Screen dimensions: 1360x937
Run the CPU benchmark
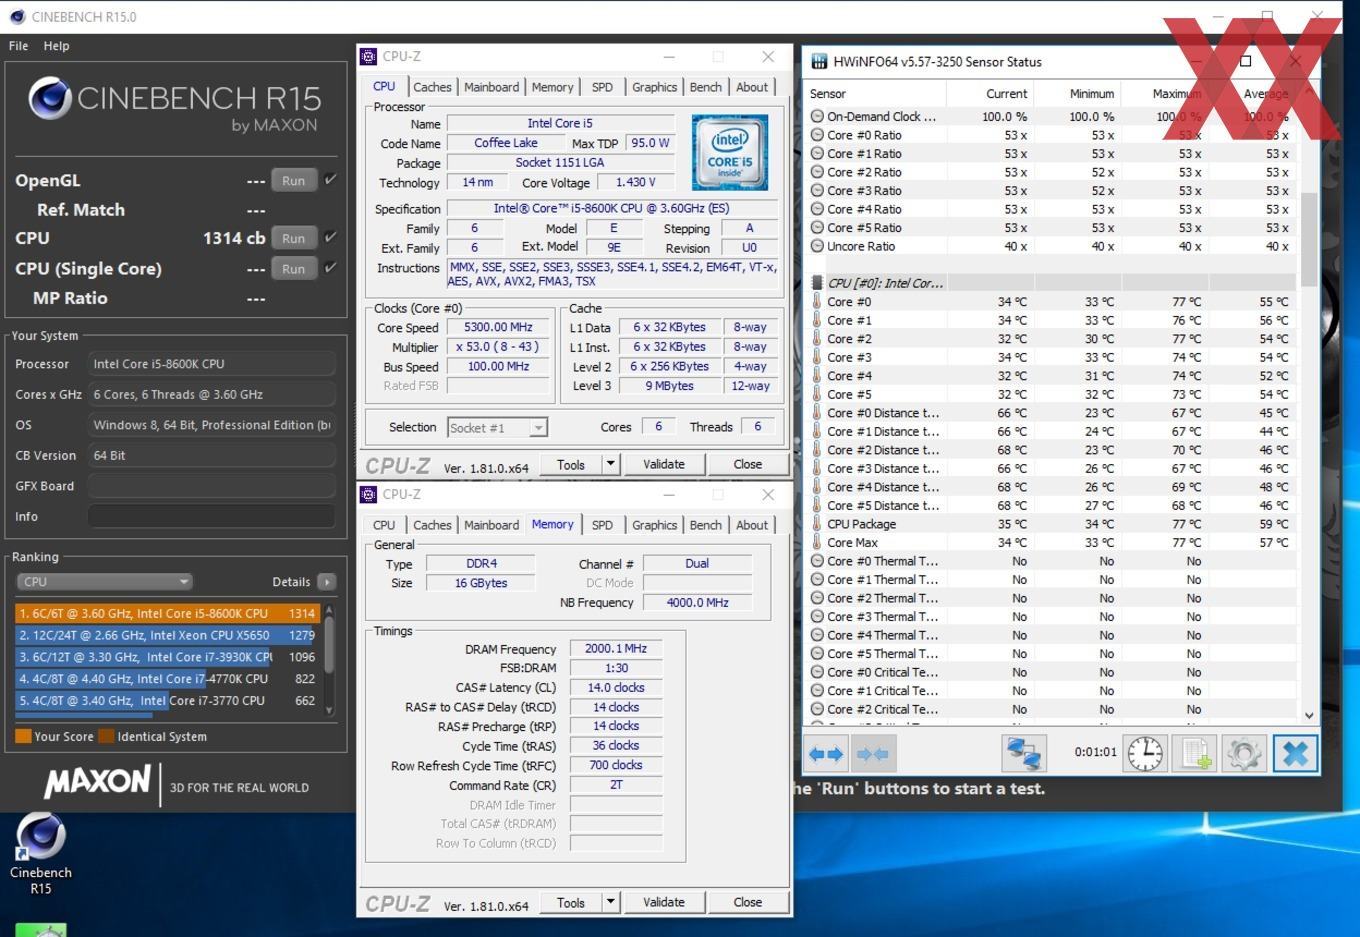click(293, 239)
